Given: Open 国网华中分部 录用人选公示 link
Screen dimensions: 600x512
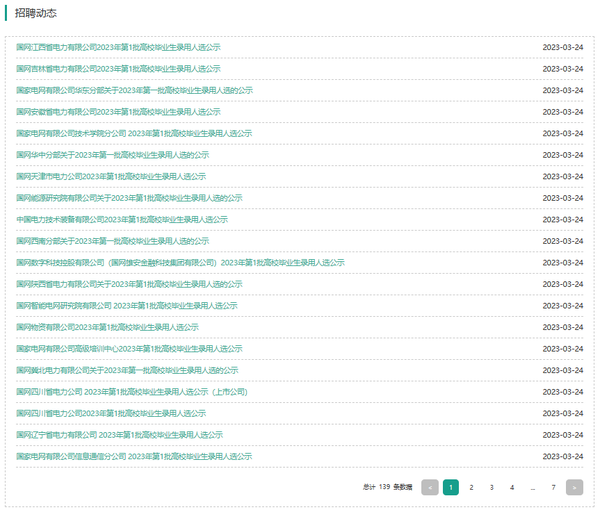Looking at the screenshot, I should coord(112,155).
